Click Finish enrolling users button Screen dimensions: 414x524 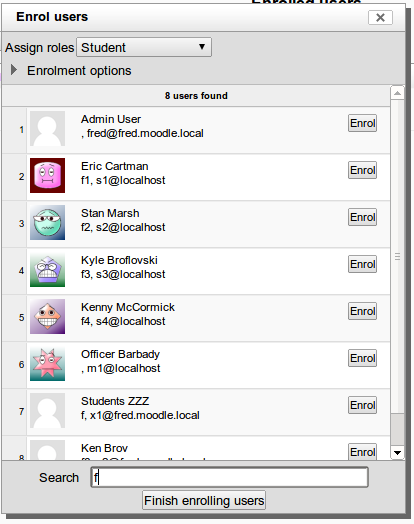pos(204,500)
